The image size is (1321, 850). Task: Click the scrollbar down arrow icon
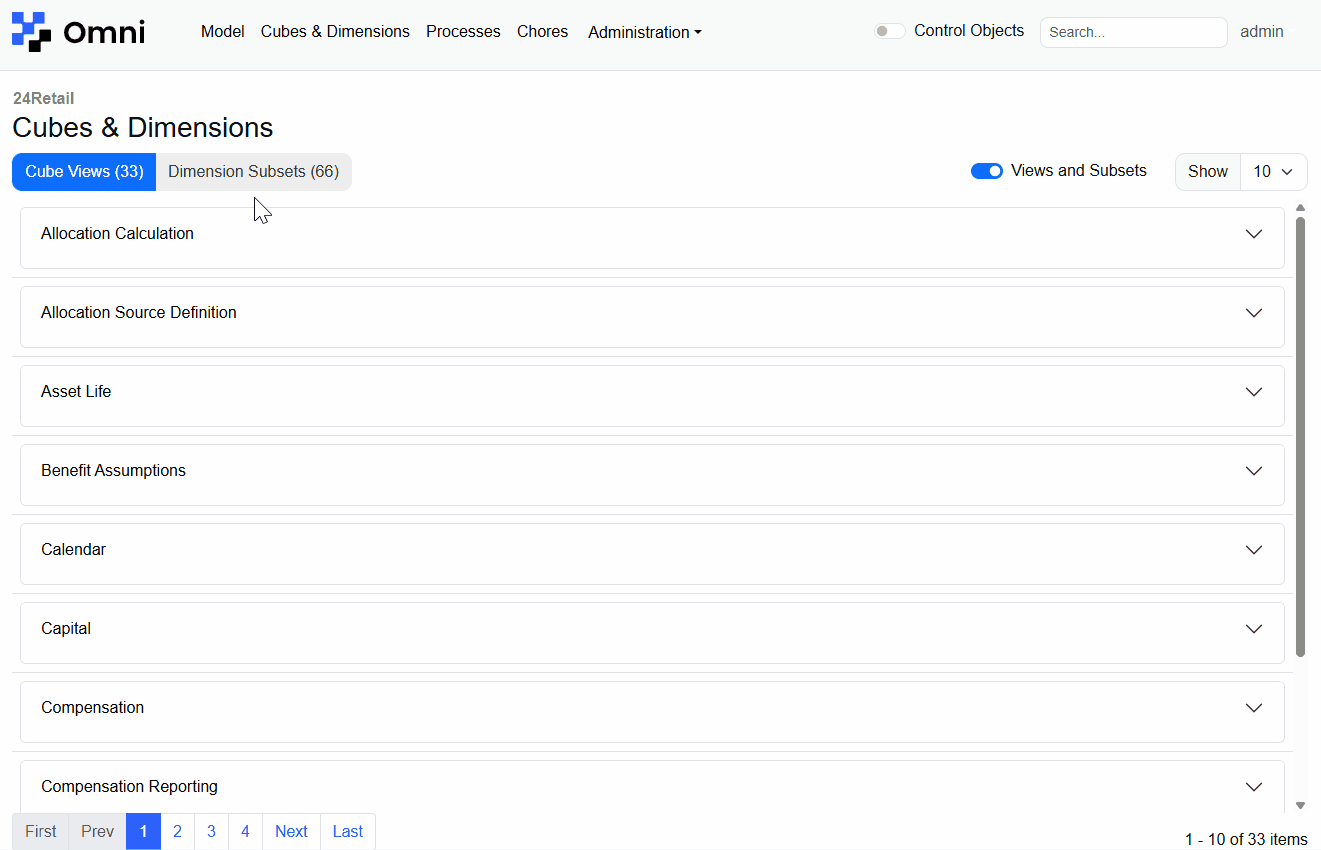1300,805
